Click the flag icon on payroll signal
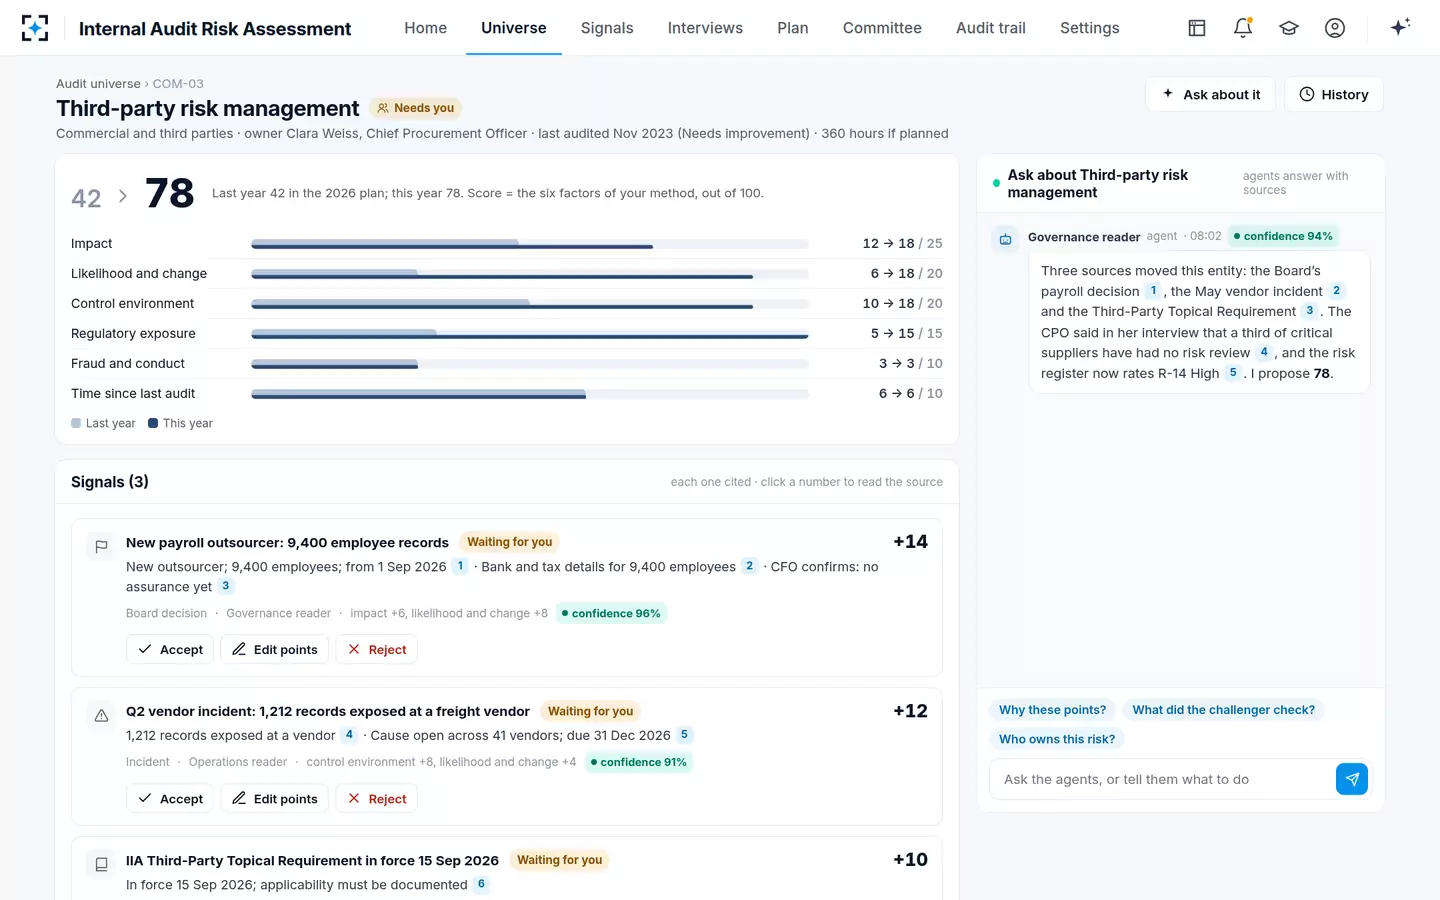 (x=101, y=547)
